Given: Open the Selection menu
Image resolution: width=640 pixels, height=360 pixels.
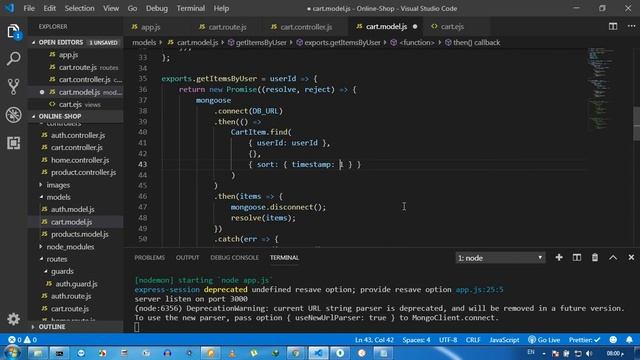Looking at the screenshot, I should tap(79, 8).
